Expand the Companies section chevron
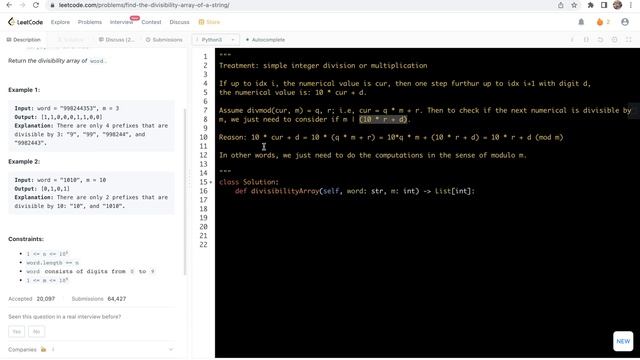The height and width of the screenshot is (360, 640). (171, 349)
